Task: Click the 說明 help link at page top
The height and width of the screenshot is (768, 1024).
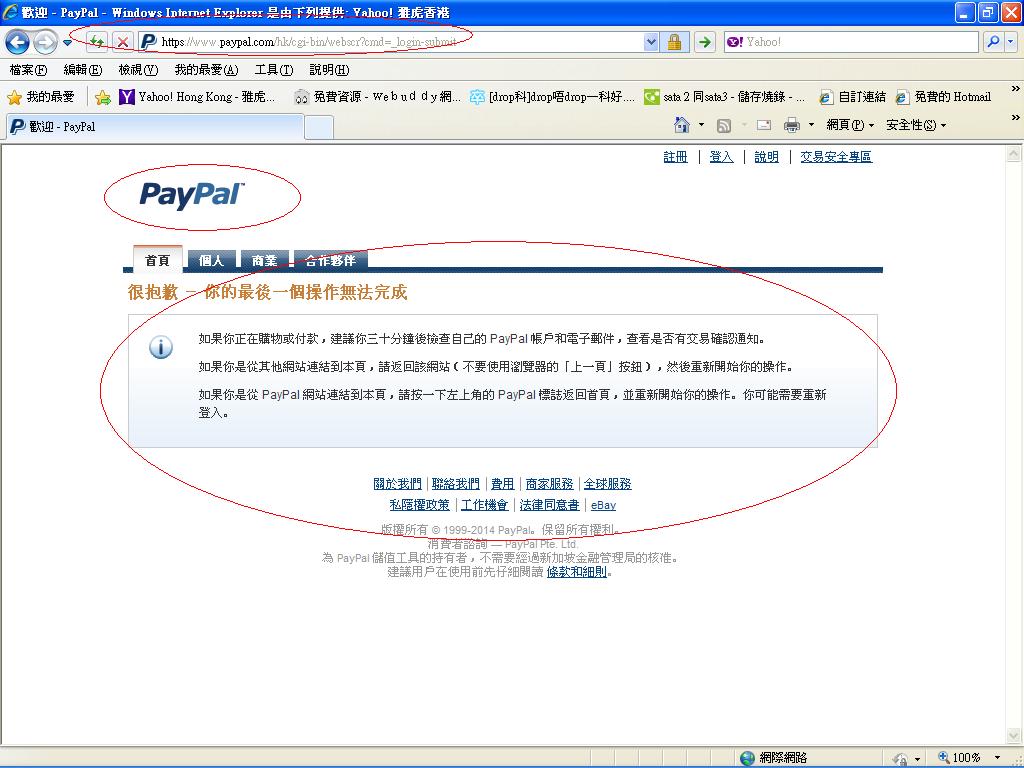Action: tap(766, 157)
